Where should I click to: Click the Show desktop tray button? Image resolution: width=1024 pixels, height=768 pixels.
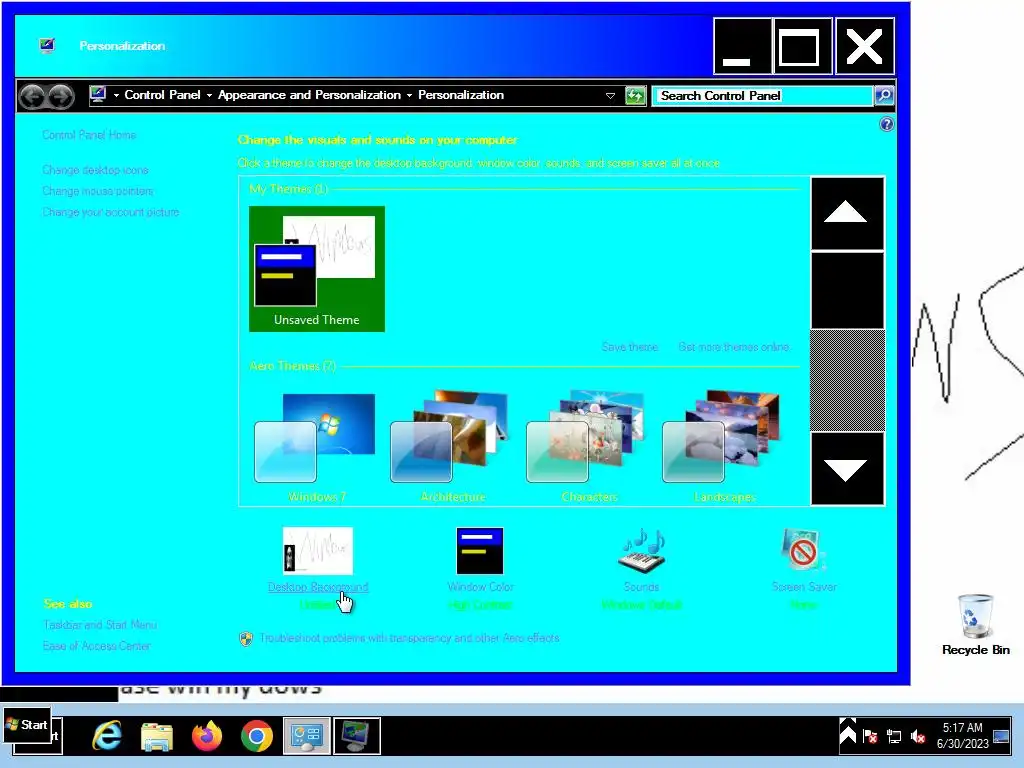(1002, 736)
